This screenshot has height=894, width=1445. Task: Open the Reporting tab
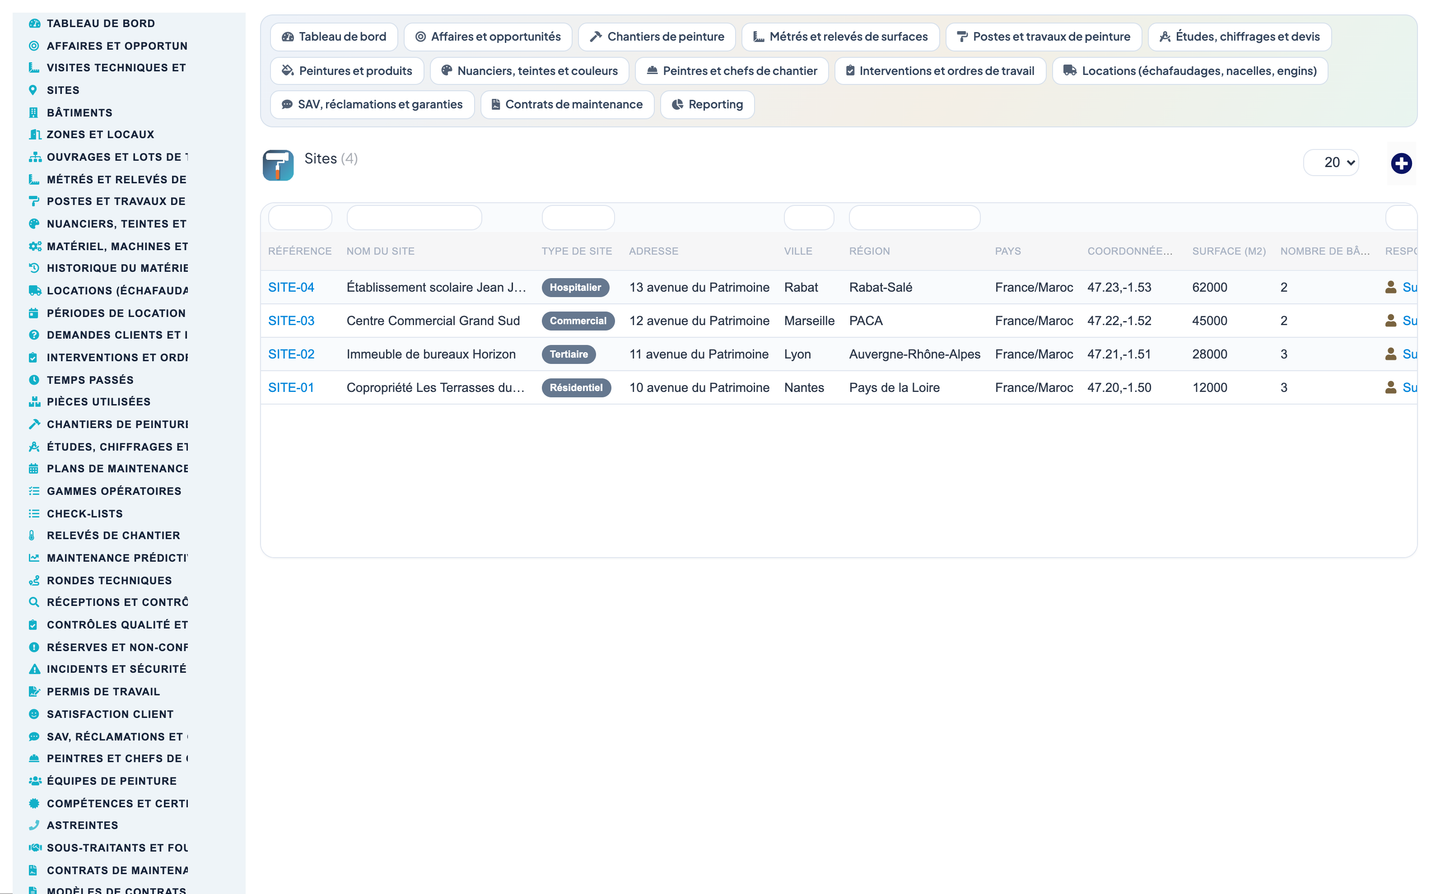tap(707, 104)
